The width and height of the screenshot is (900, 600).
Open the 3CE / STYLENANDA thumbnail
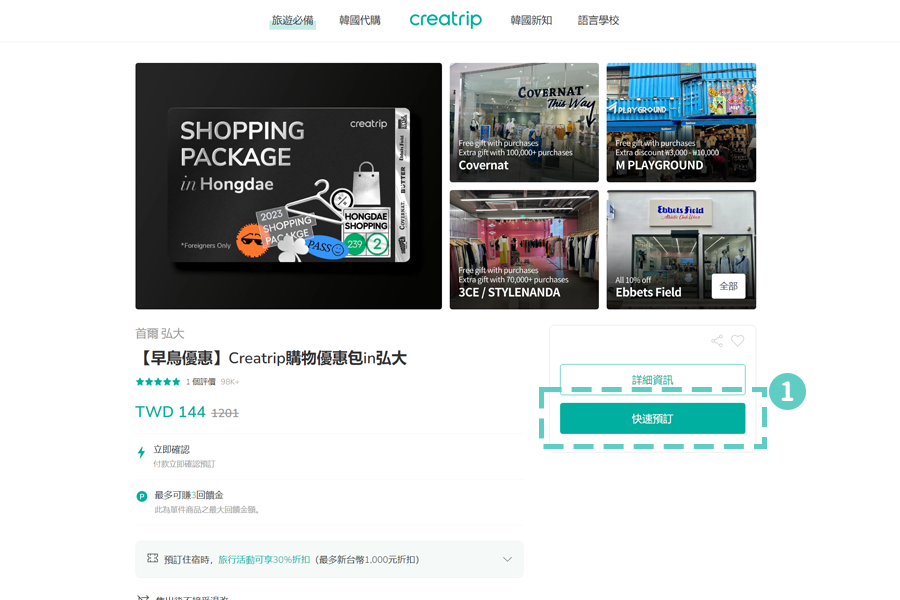tap(524, 249)
